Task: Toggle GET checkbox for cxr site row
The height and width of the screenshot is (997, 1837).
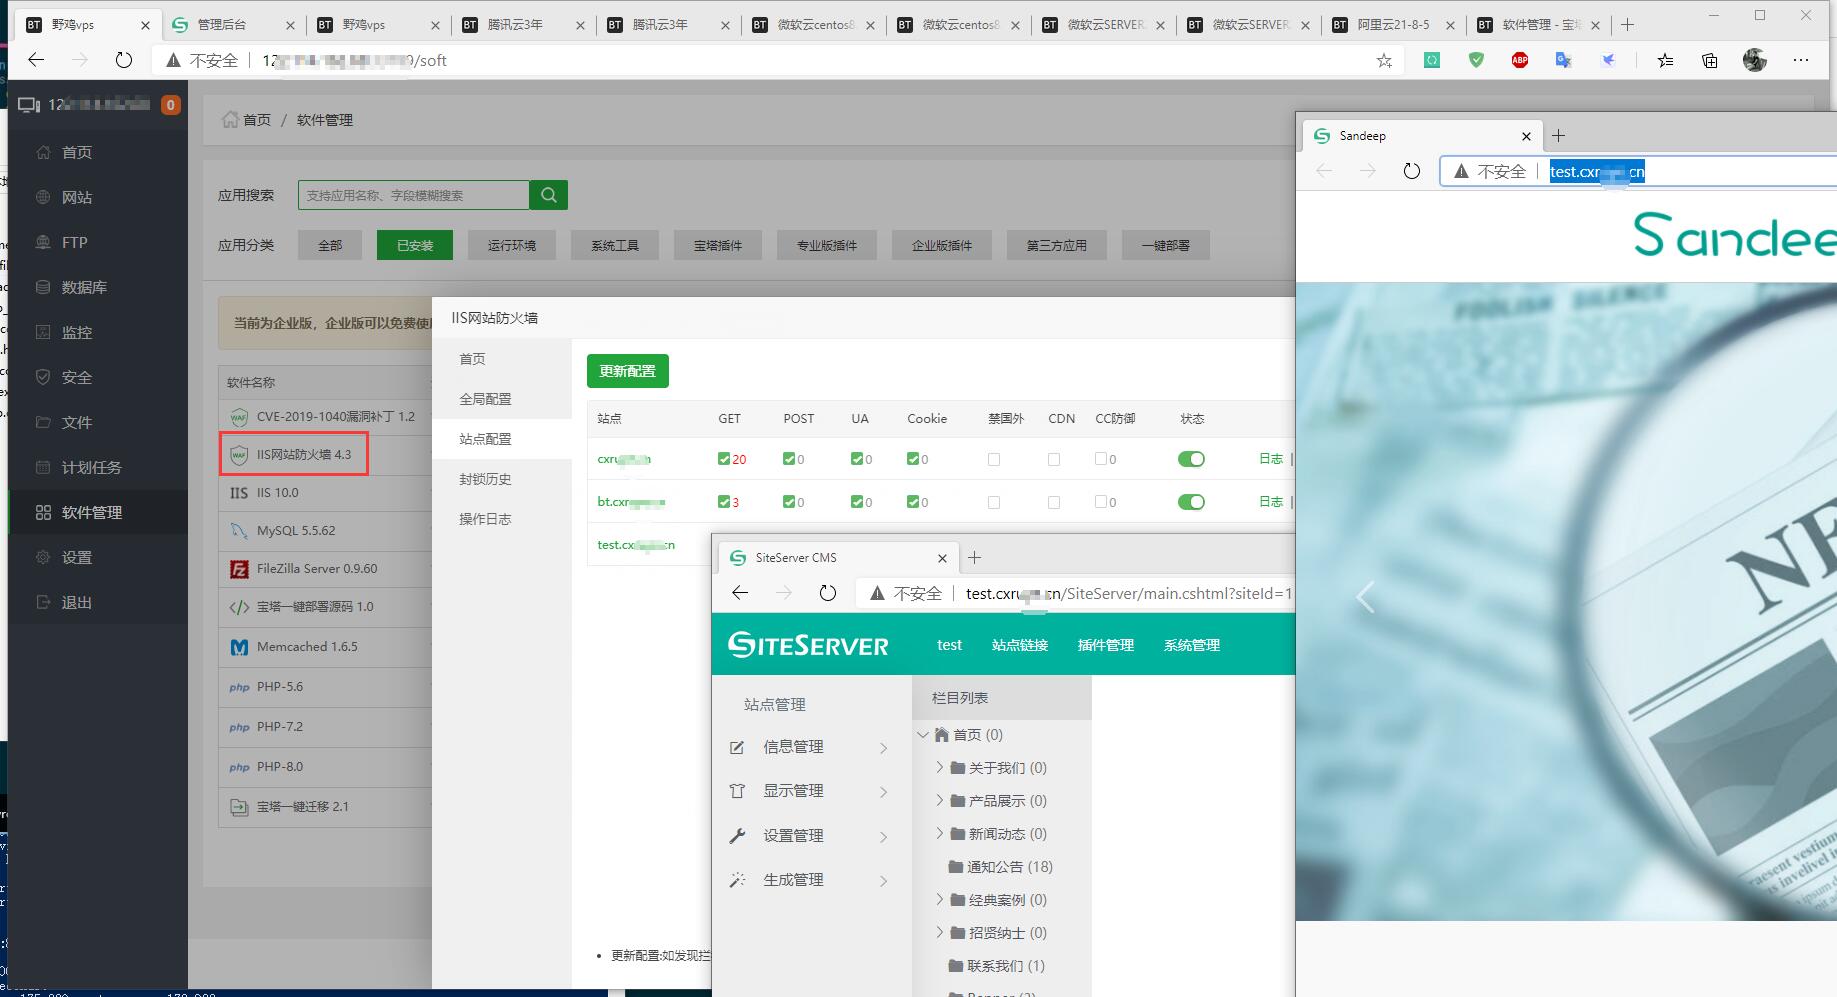Action: pyautogui.click(x=724, y=459)
